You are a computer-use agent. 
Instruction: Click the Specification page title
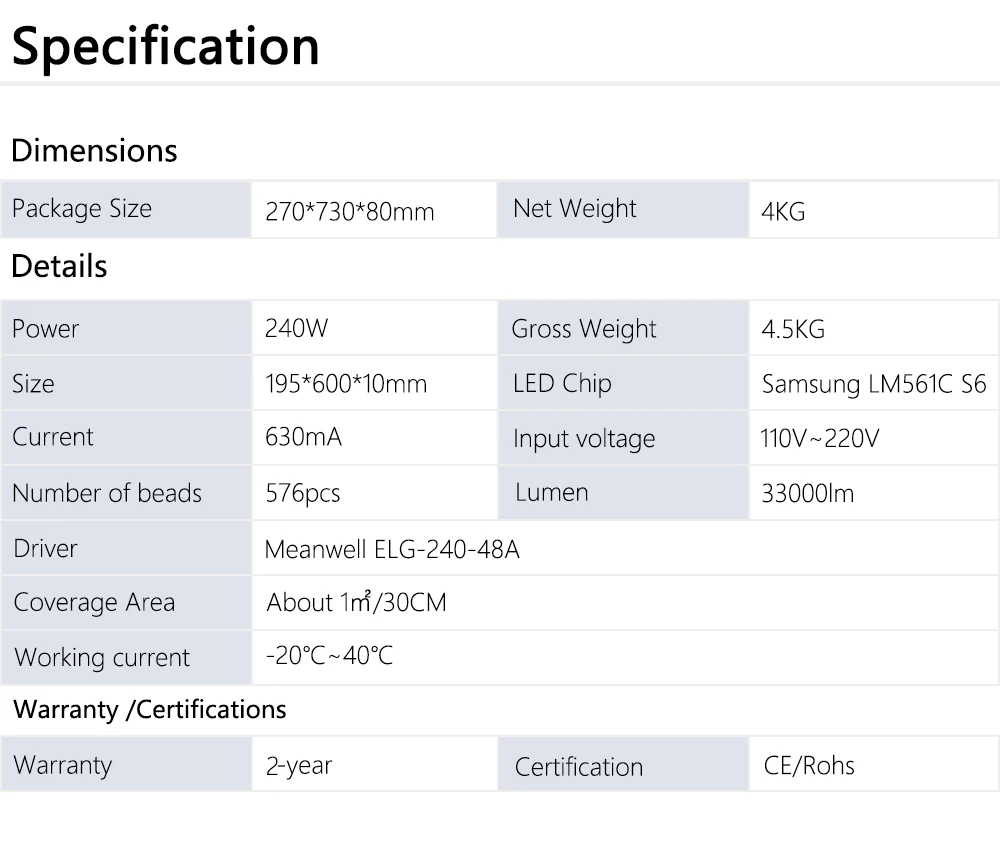pos(166,45)
